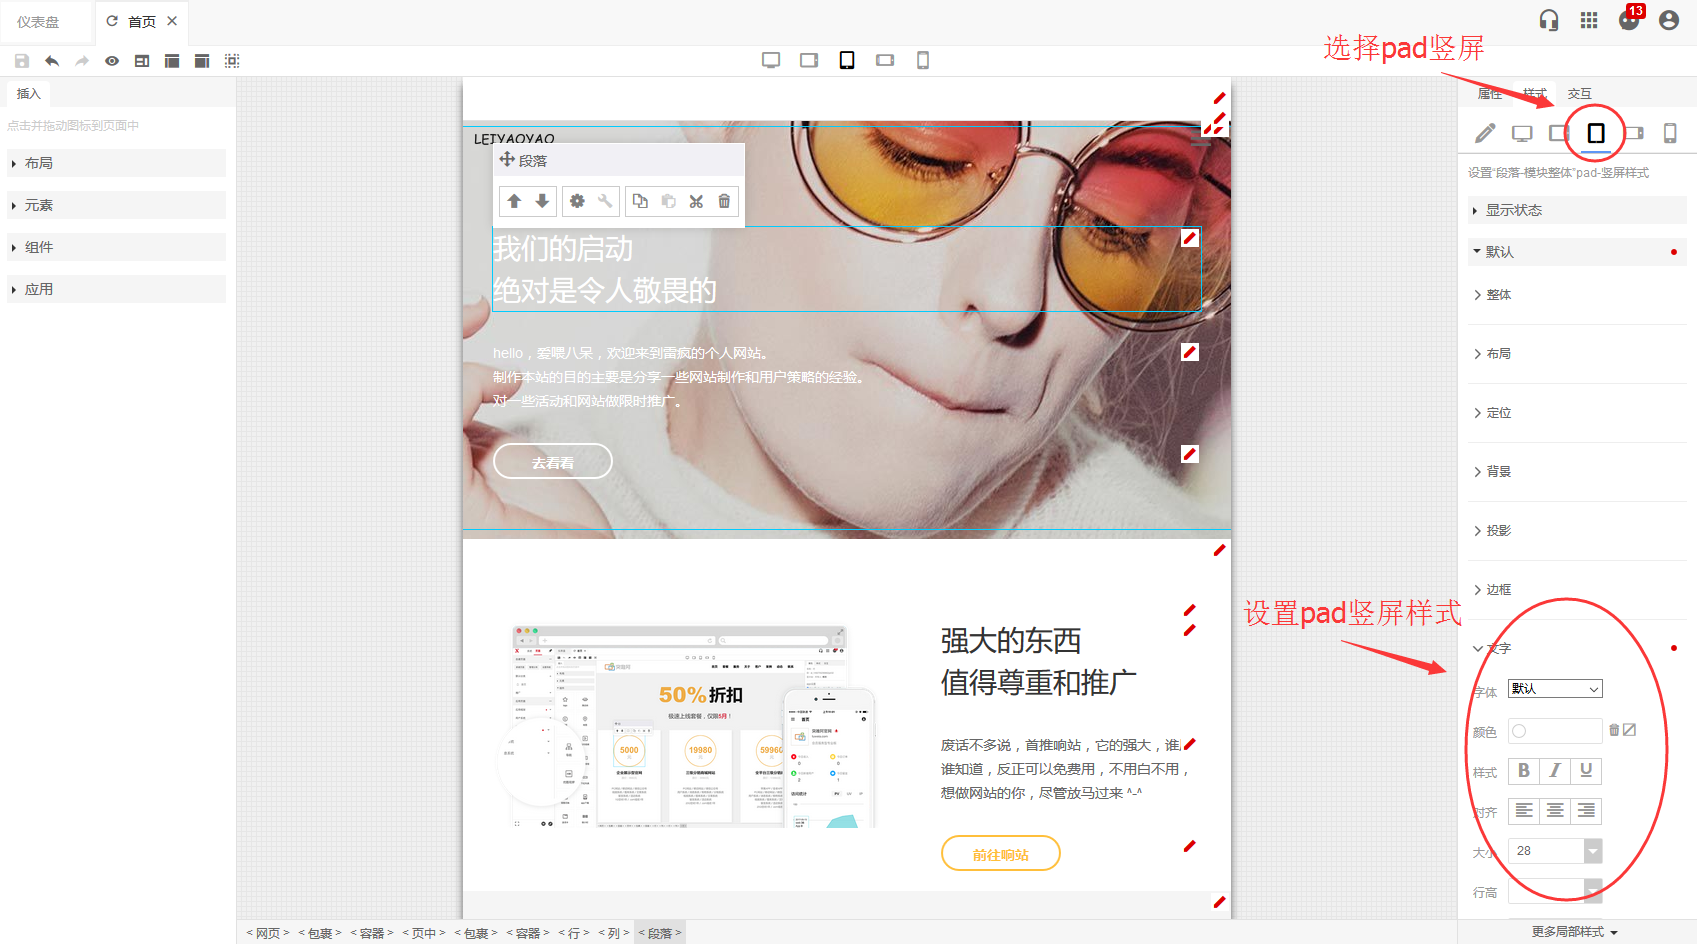
Task: Click the 前往响站 button
Action: [1000, 854]
